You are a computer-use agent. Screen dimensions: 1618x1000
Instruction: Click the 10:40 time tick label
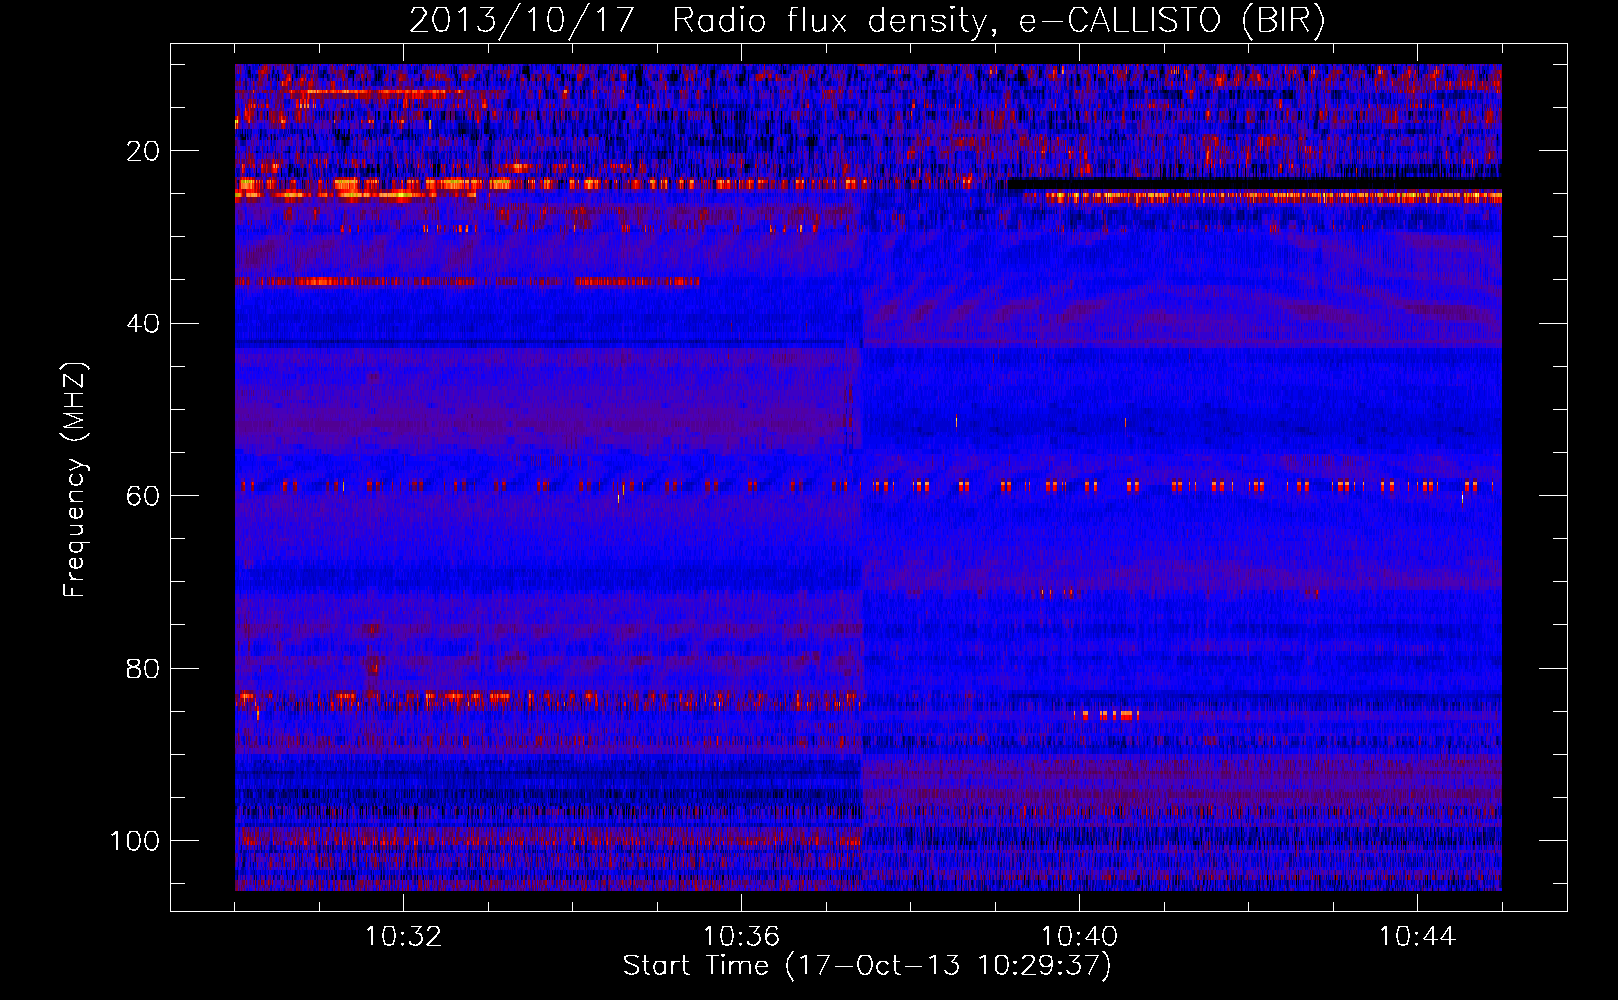(1079, 937)
